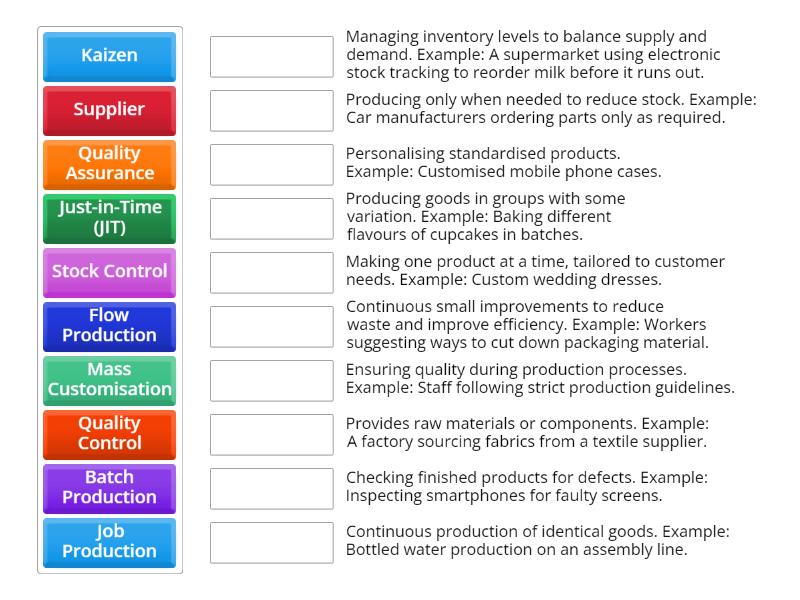Pick the Quality Control tile

109,434
